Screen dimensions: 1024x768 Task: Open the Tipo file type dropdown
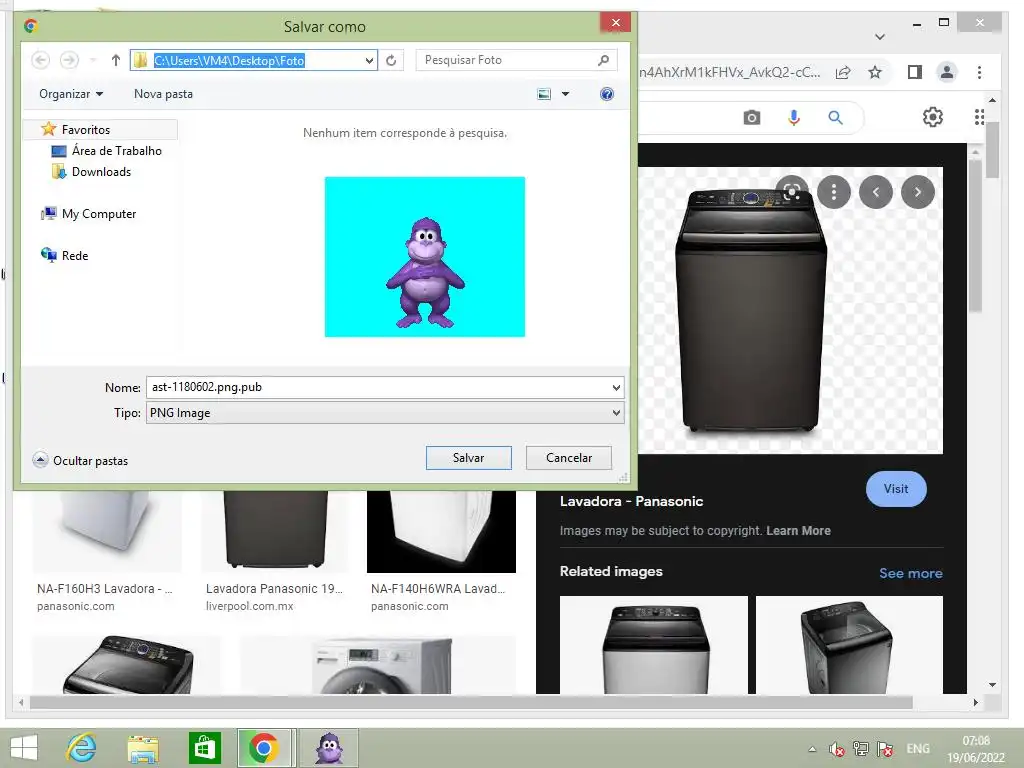point(616,413)
